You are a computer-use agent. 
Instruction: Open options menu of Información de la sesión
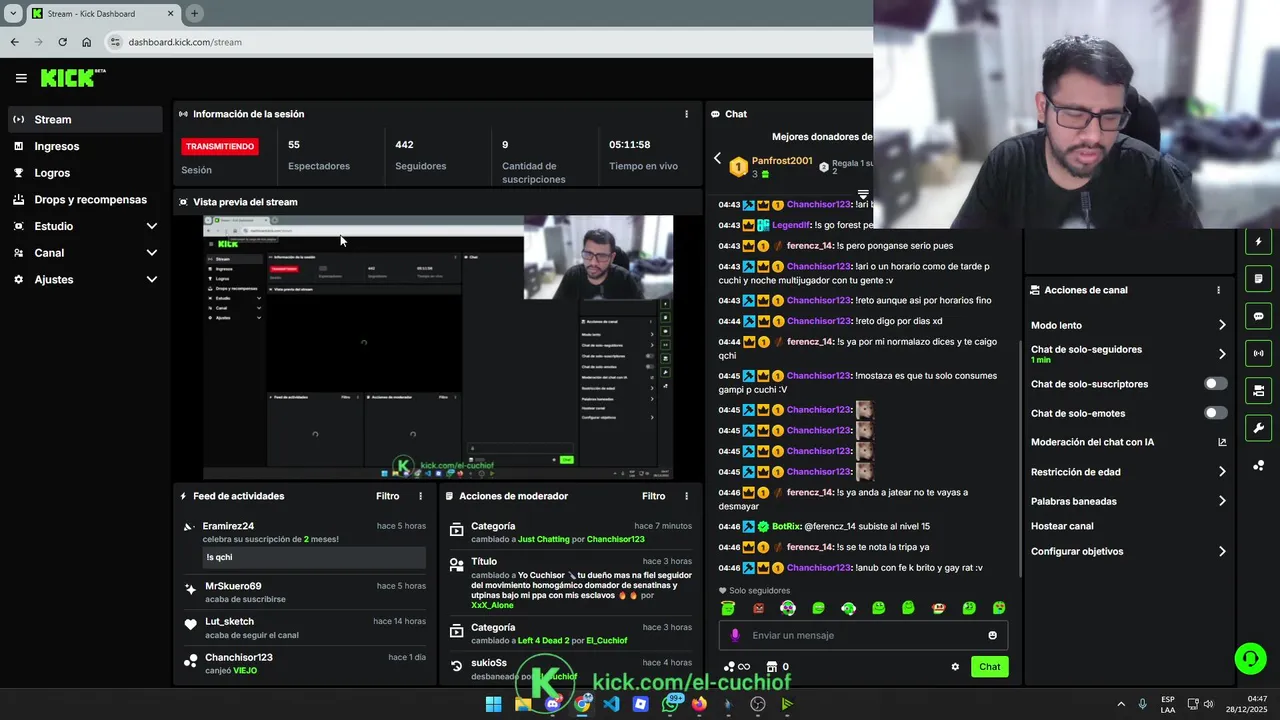click(x=686, y=114)
